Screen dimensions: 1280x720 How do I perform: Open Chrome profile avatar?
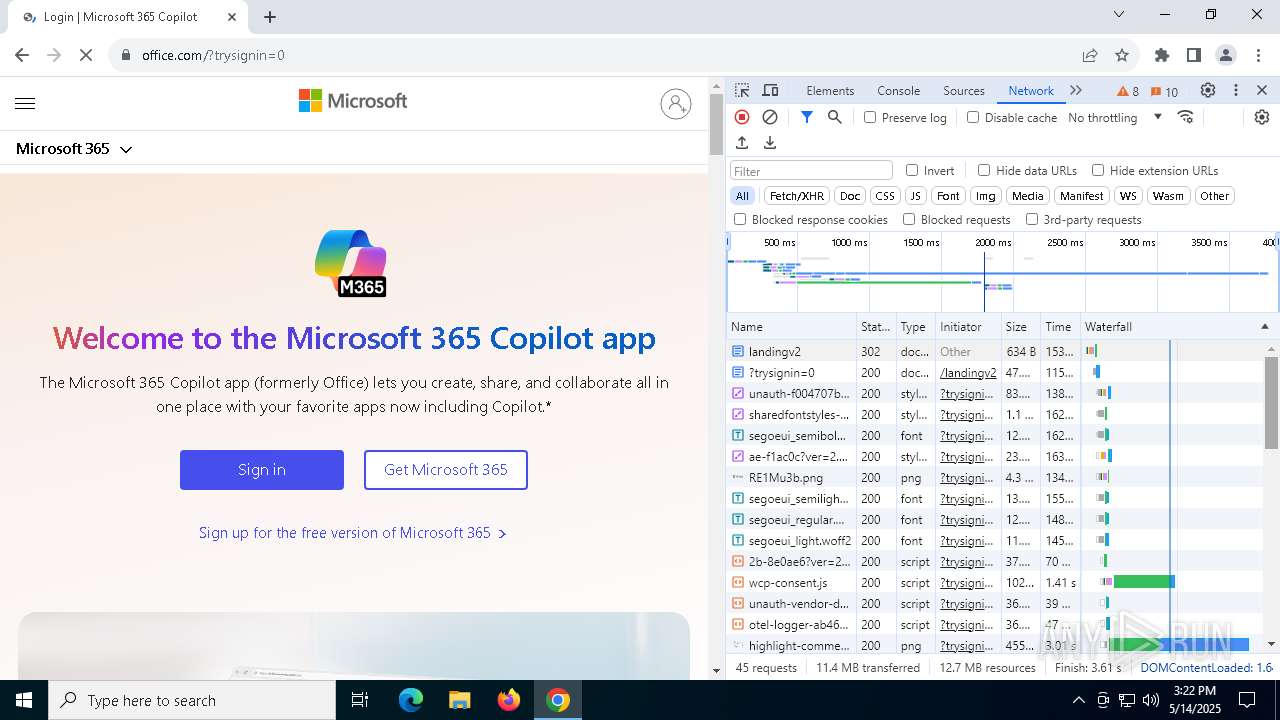pyautogui.click(x=1226, y=55)
